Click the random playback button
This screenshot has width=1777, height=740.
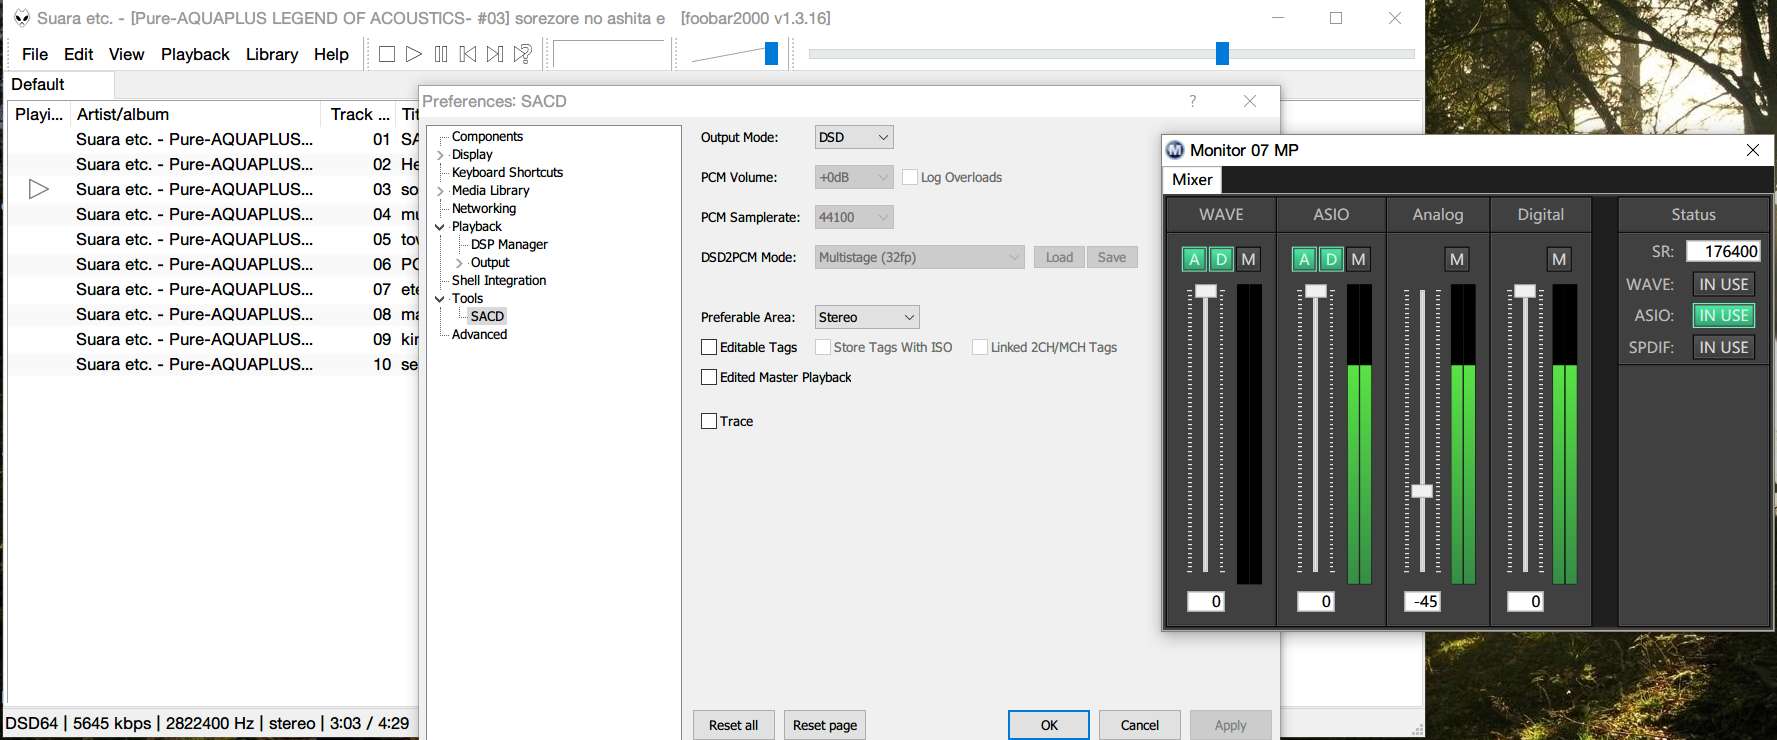pyautogui.click(x=522, y=54)
